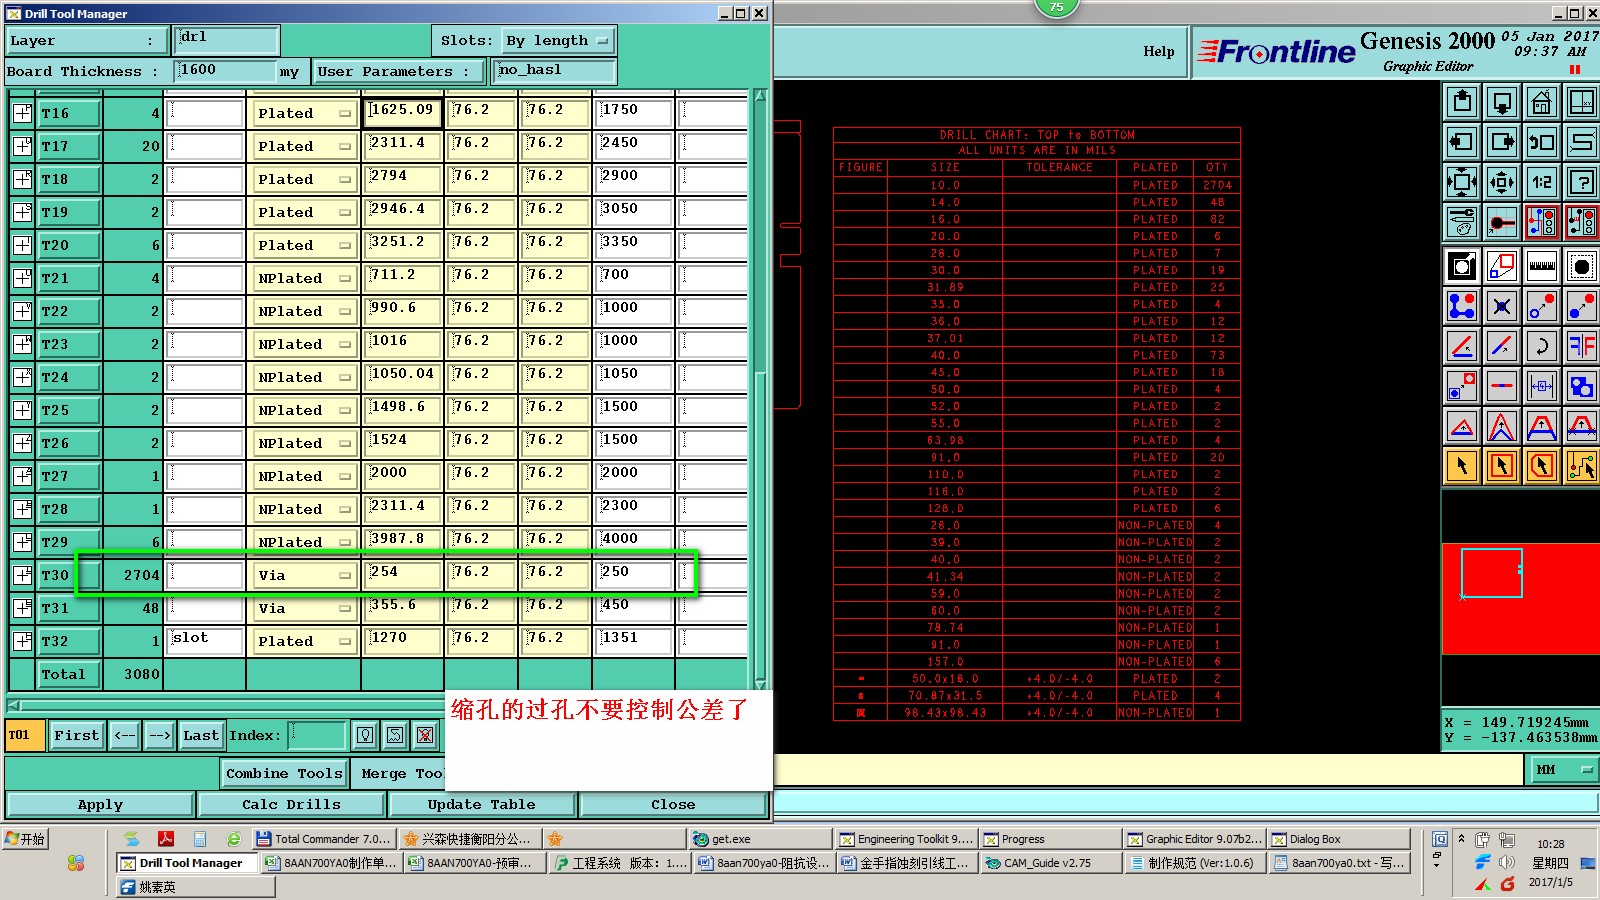Expand the T30 row plus box
Viewport: 1600px width, 900px height.
(x=22, y=575)
